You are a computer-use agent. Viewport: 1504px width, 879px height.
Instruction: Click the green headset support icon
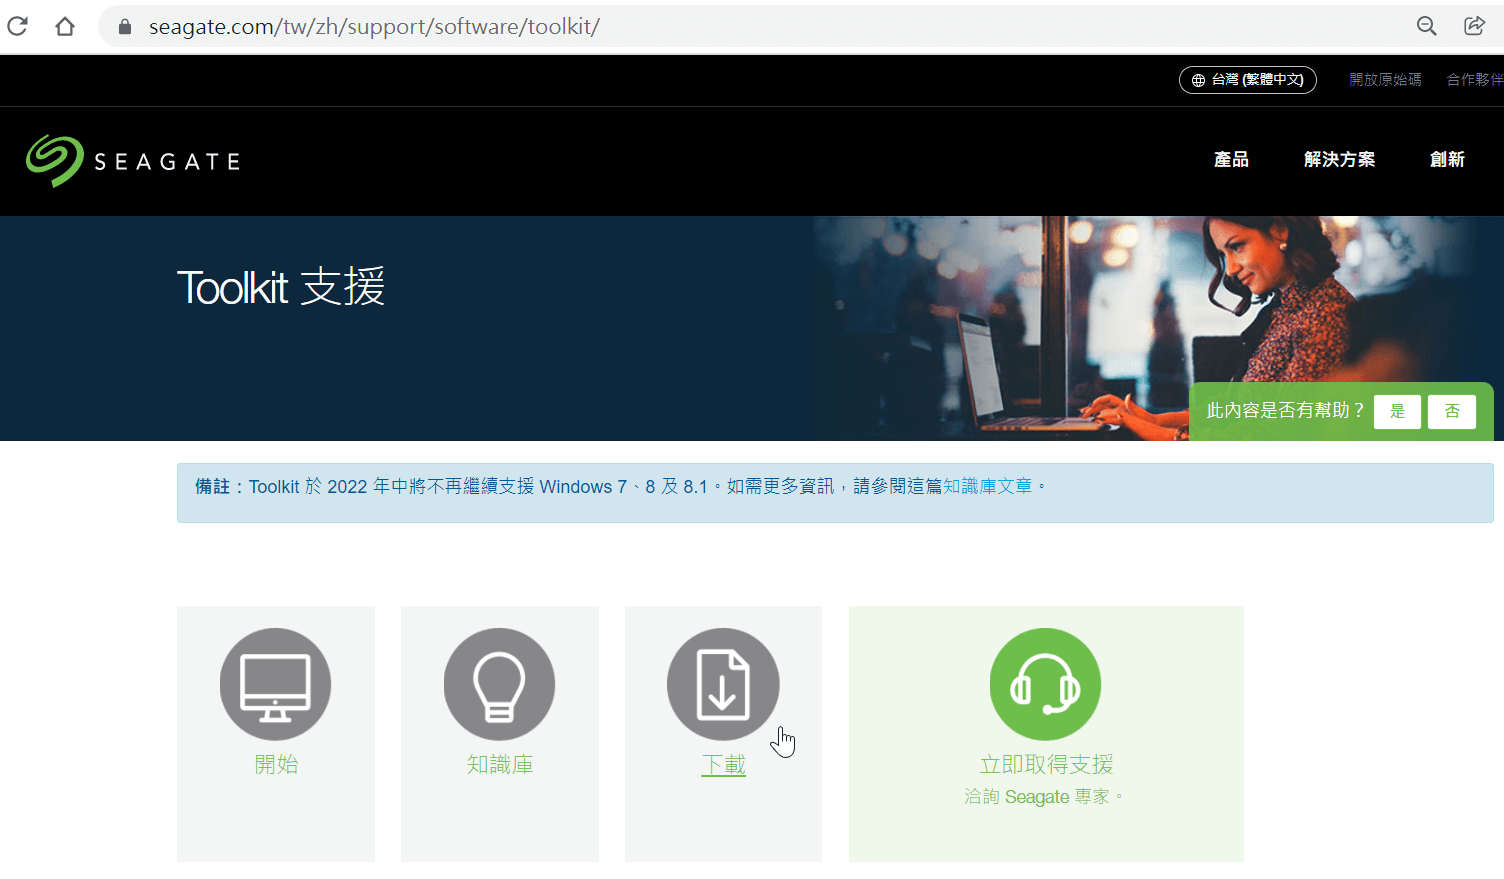(1045, 684)
